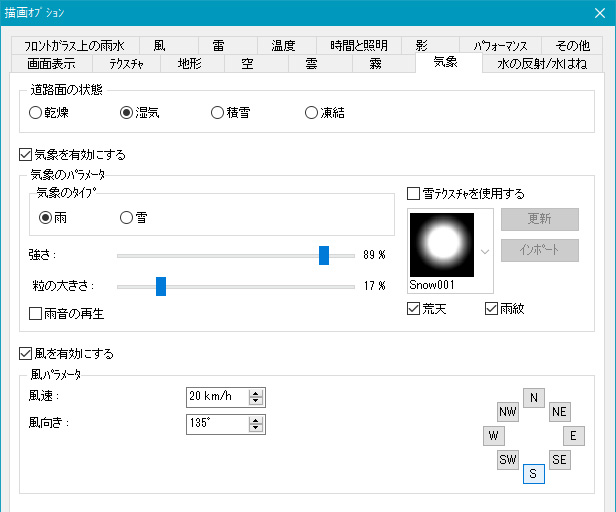This screenshot has height=512, width=616.
Task: Select the 雪 weather type radio button
Action: click(x=127, y=217)
